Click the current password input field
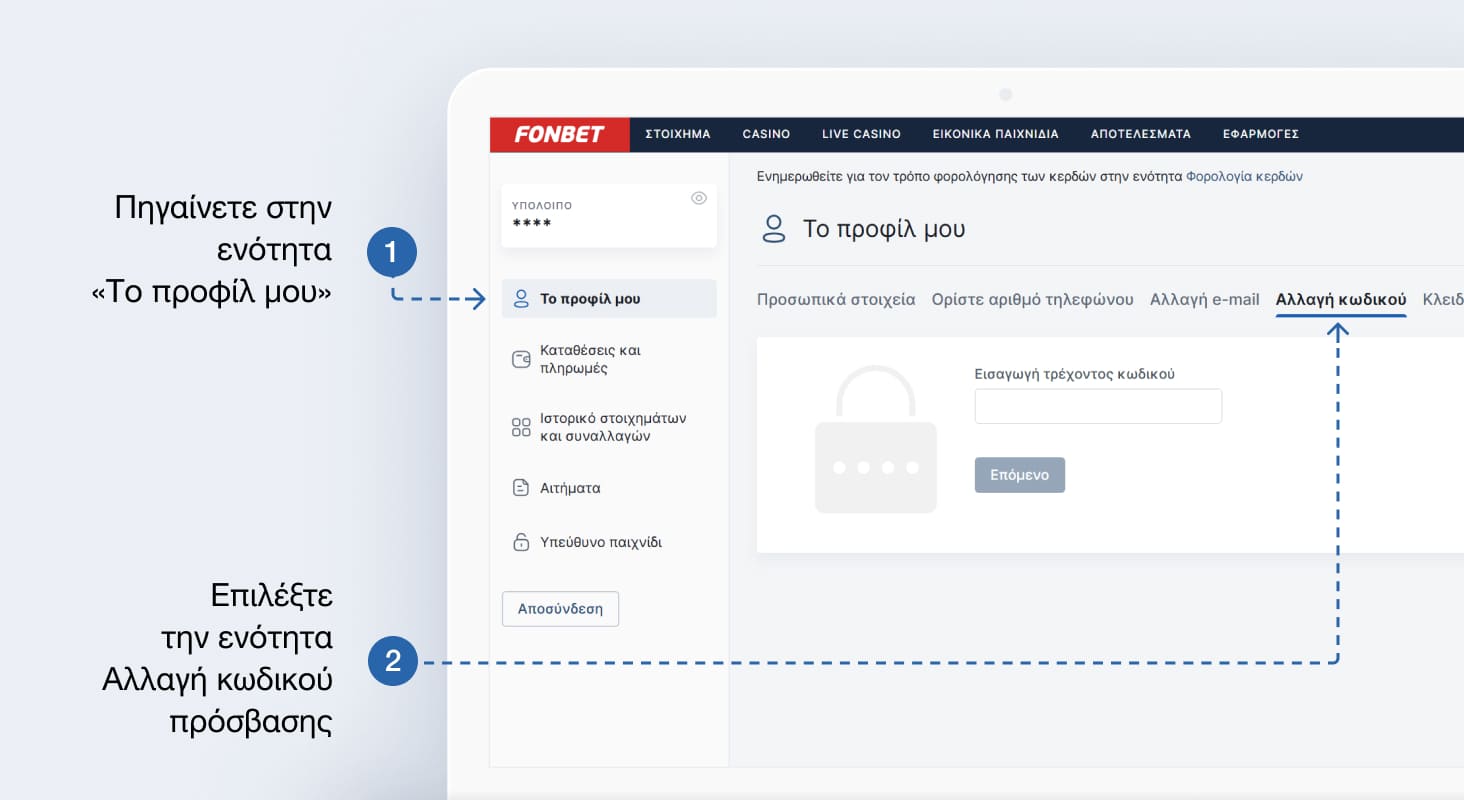1464x800 pixels. [x=1097, y=407]
